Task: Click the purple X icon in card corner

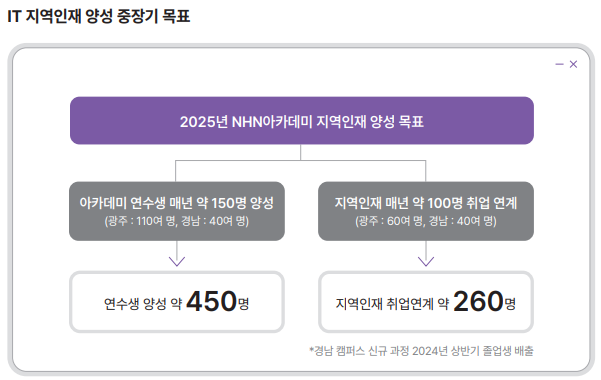Action: click(573, 64)
